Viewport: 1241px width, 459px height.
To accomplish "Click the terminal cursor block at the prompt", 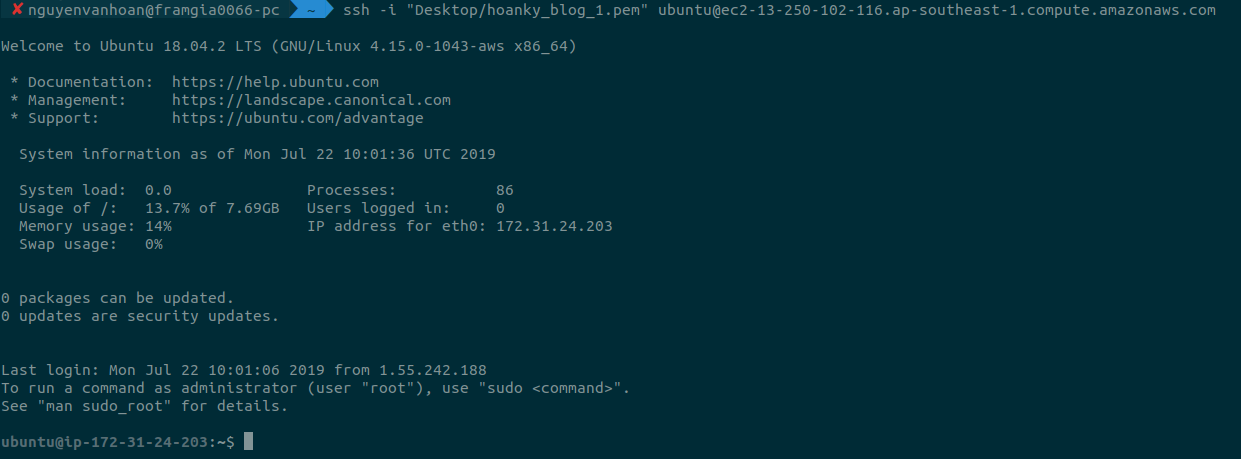I will (248, 441).
